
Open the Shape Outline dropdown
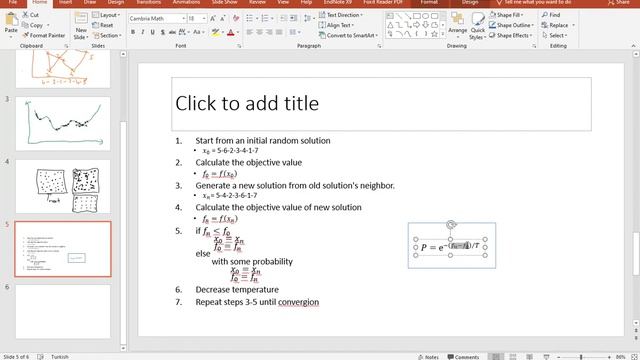coord(511,25)
